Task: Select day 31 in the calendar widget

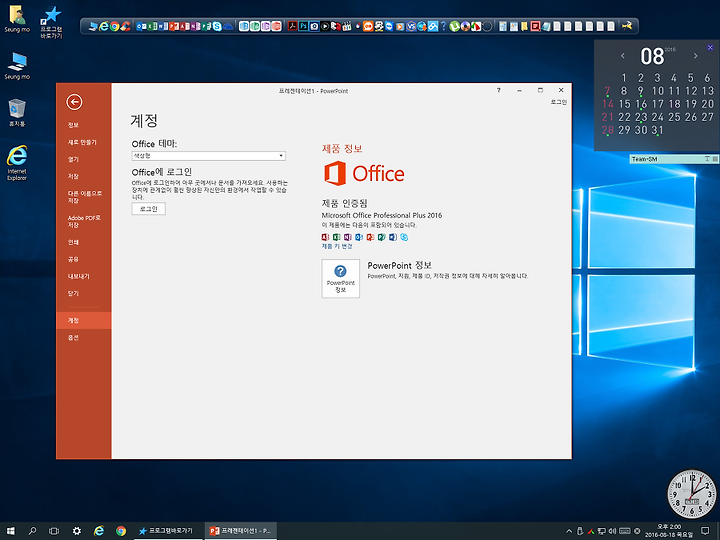Action: coord(657,130)
